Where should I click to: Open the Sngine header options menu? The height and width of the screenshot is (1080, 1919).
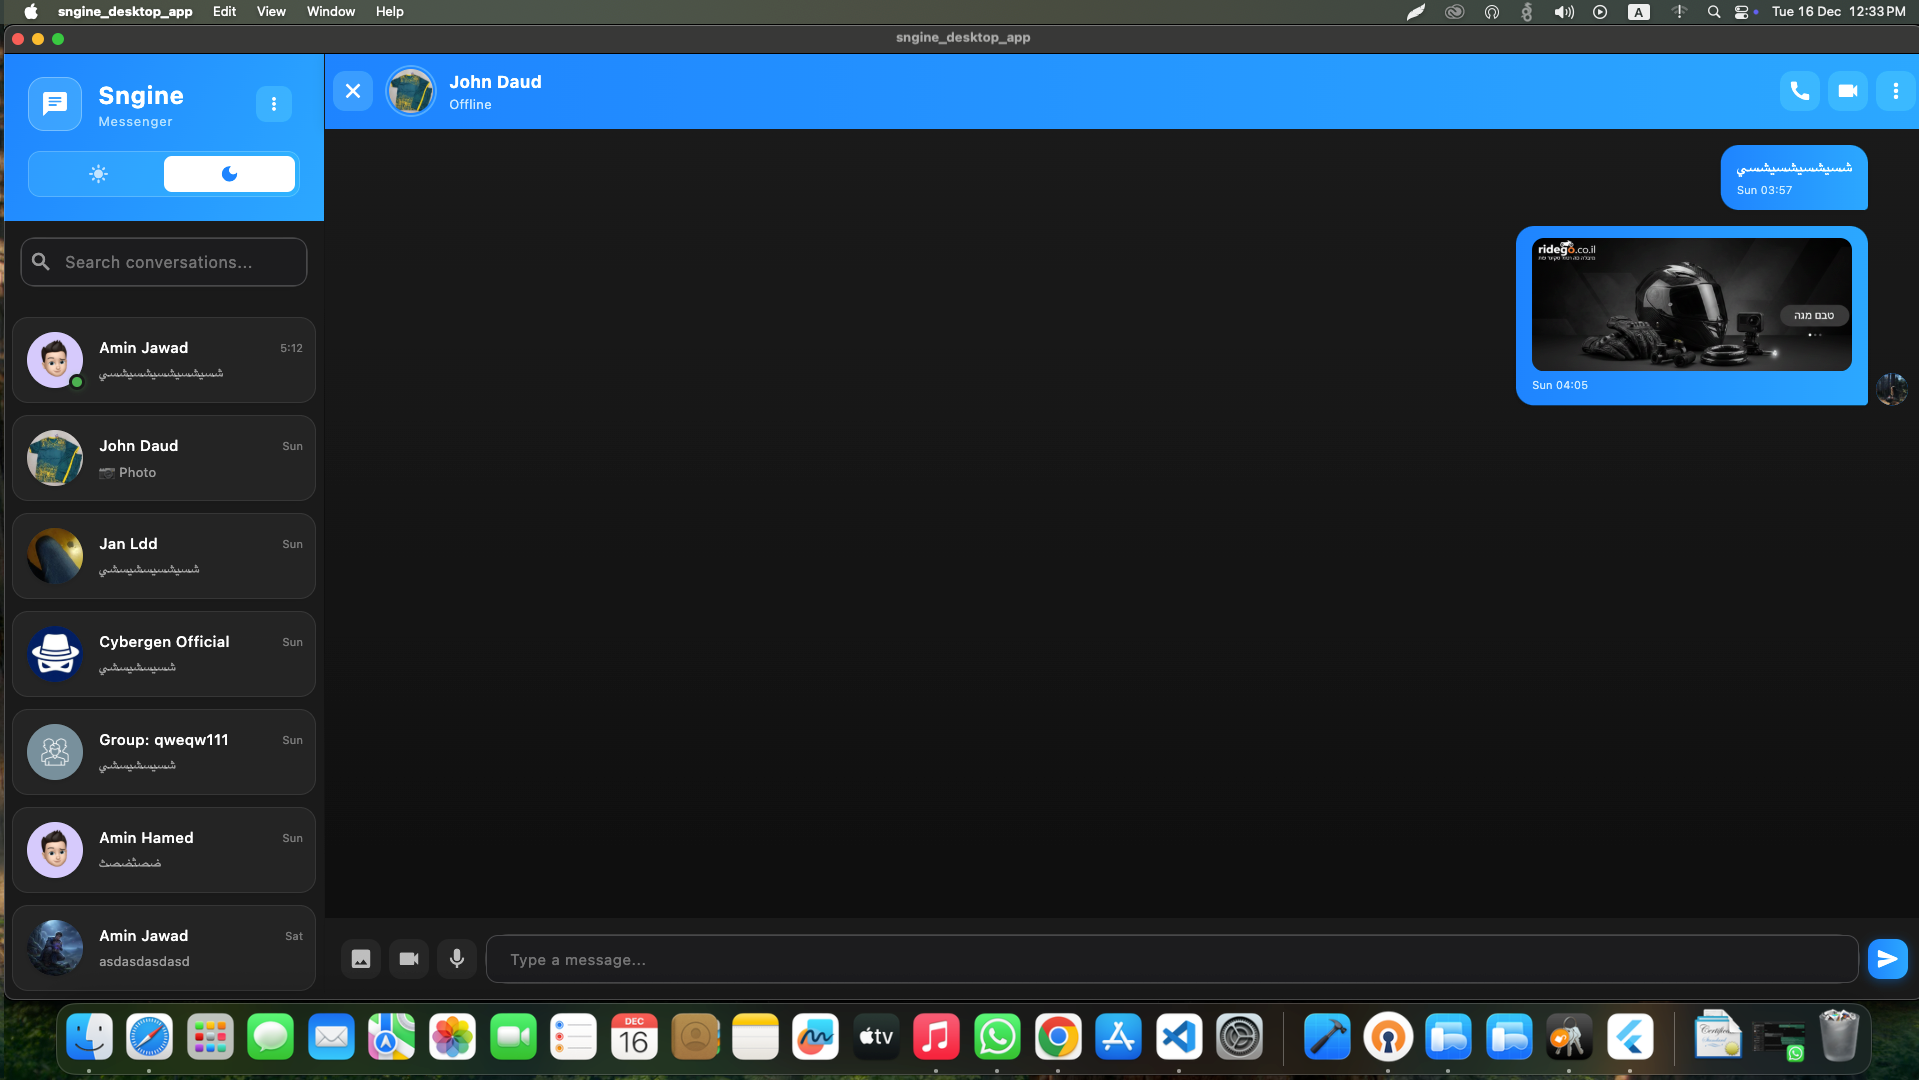click(x=274, y=103)
